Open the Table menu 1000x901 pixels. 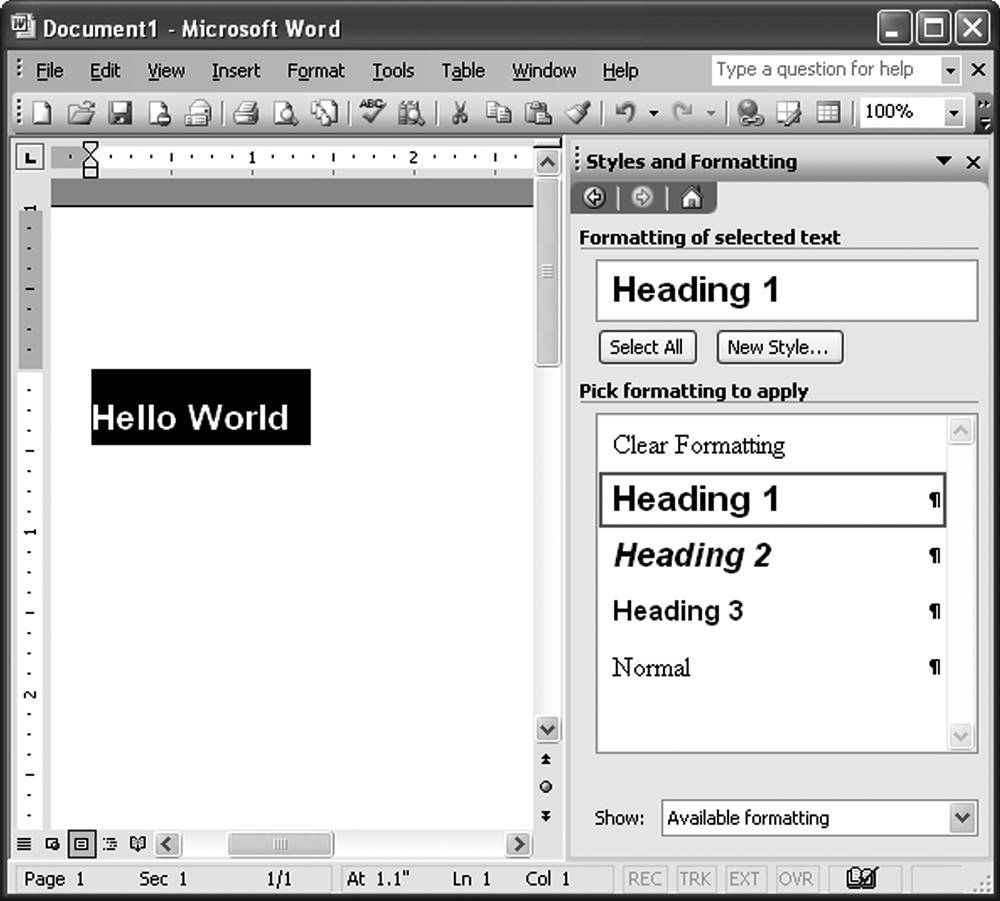click(x=463, y=70)
